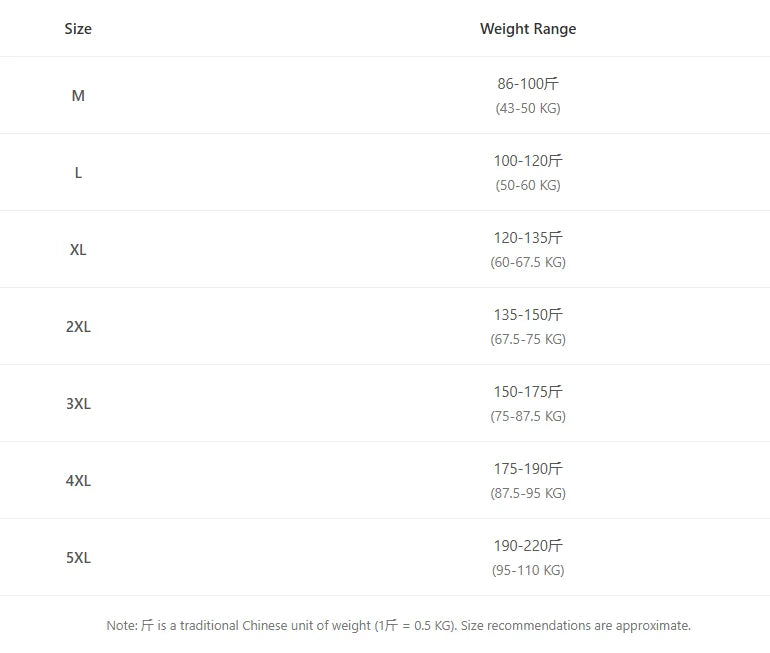The image size is (770, 653).
Task: Select the M size label
Action: click(x=78, y=96)
